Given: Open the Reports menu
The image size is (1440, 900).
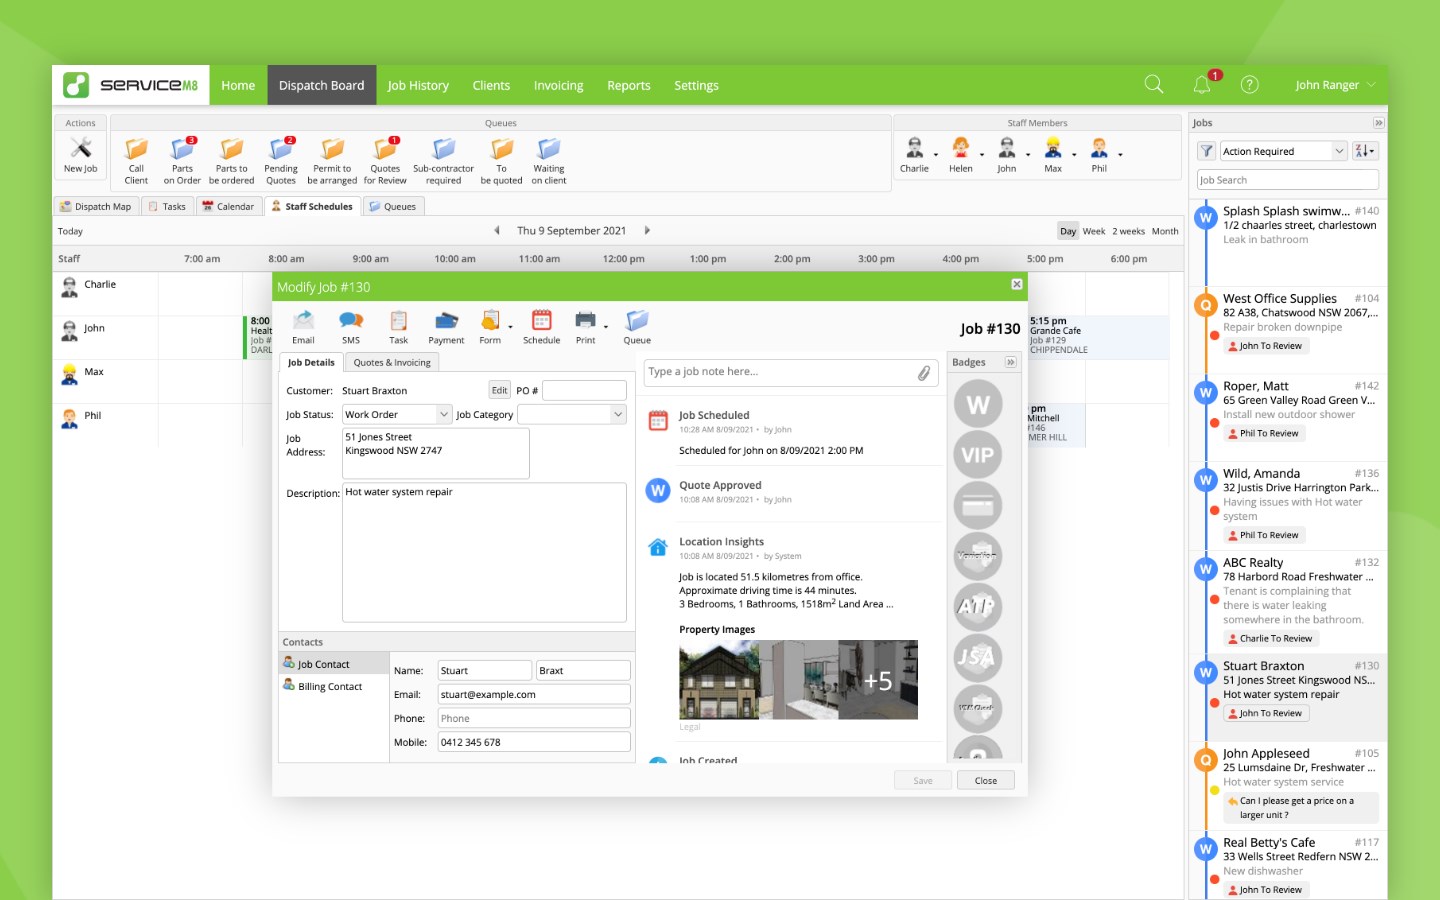Looking at the screenshot, I should 629,85.
